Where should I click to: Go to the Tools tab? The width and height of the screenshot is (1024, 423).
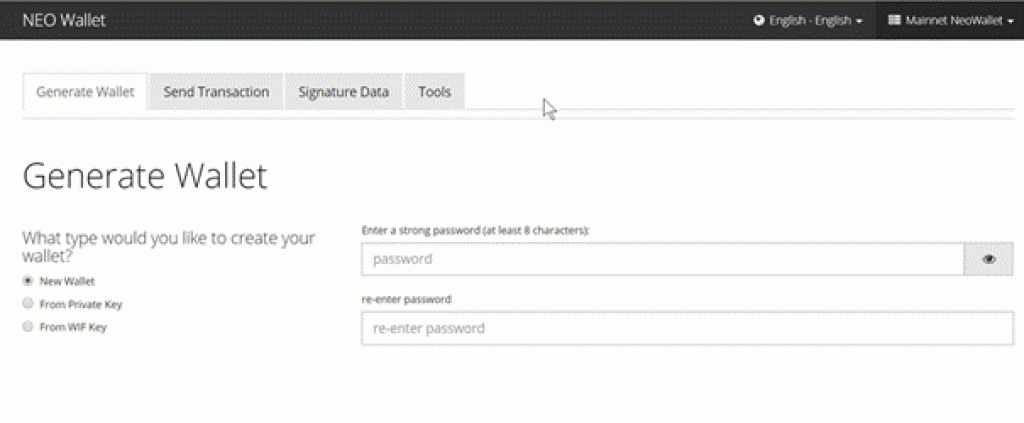pyautogui.click(x=435, y=92)
